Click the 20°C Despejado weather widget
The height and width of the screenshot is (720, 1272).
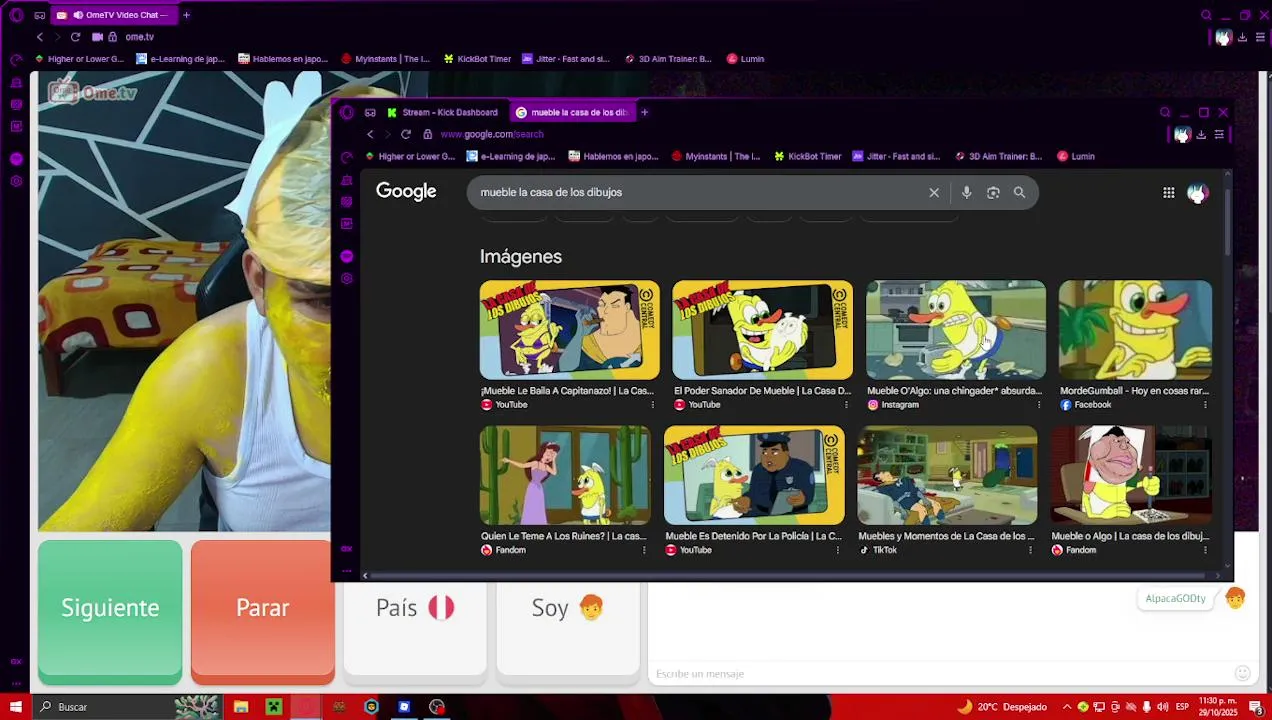click(1003, 707)
